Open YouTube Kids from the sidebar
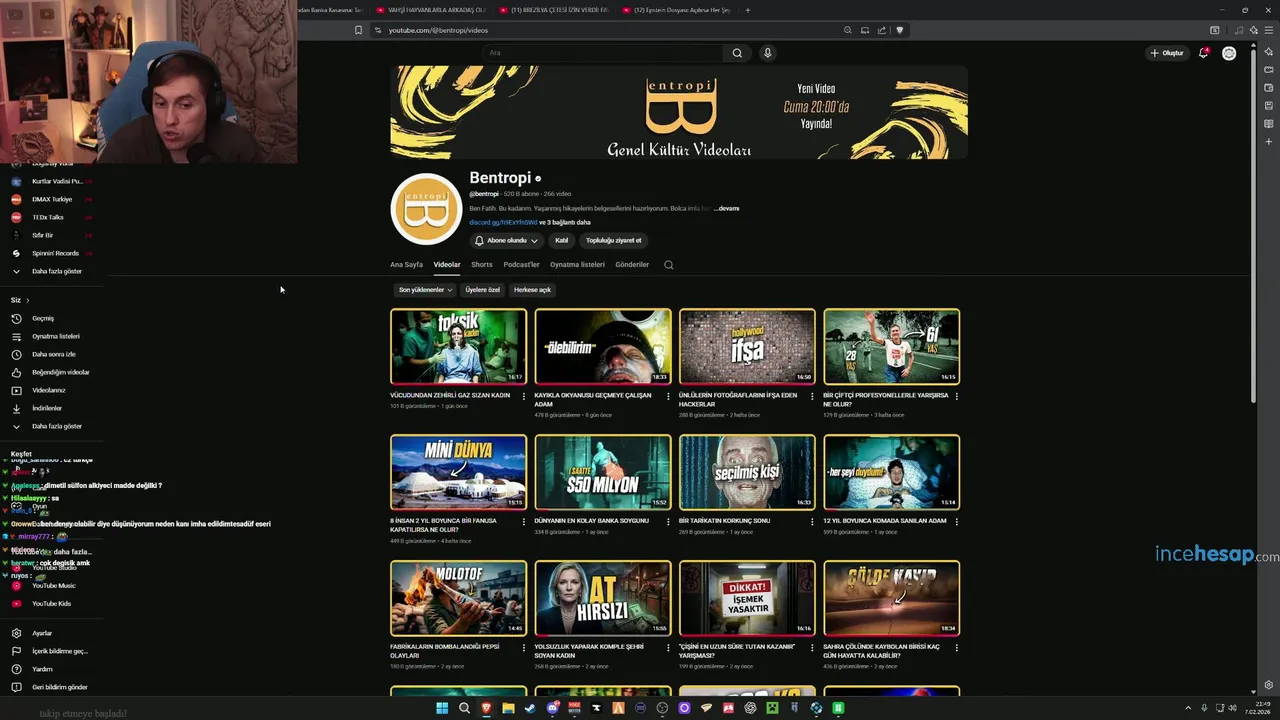Image resolution: width=1280 pixels, height=720 pixels. 51,603
